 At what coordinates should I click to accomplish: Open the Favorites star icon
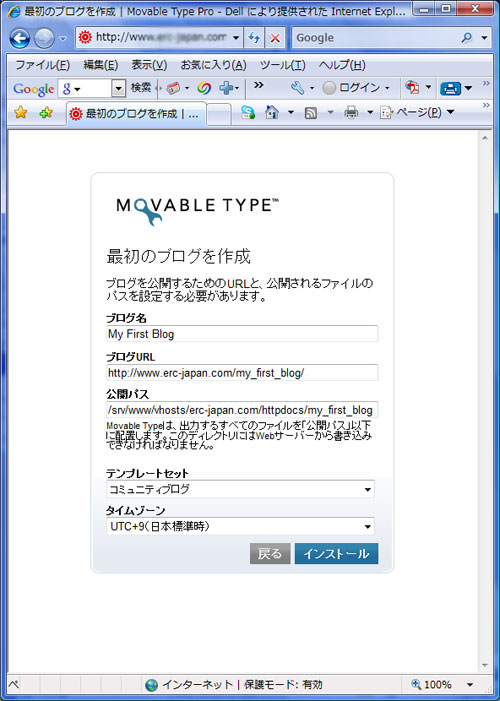[21, 113]
